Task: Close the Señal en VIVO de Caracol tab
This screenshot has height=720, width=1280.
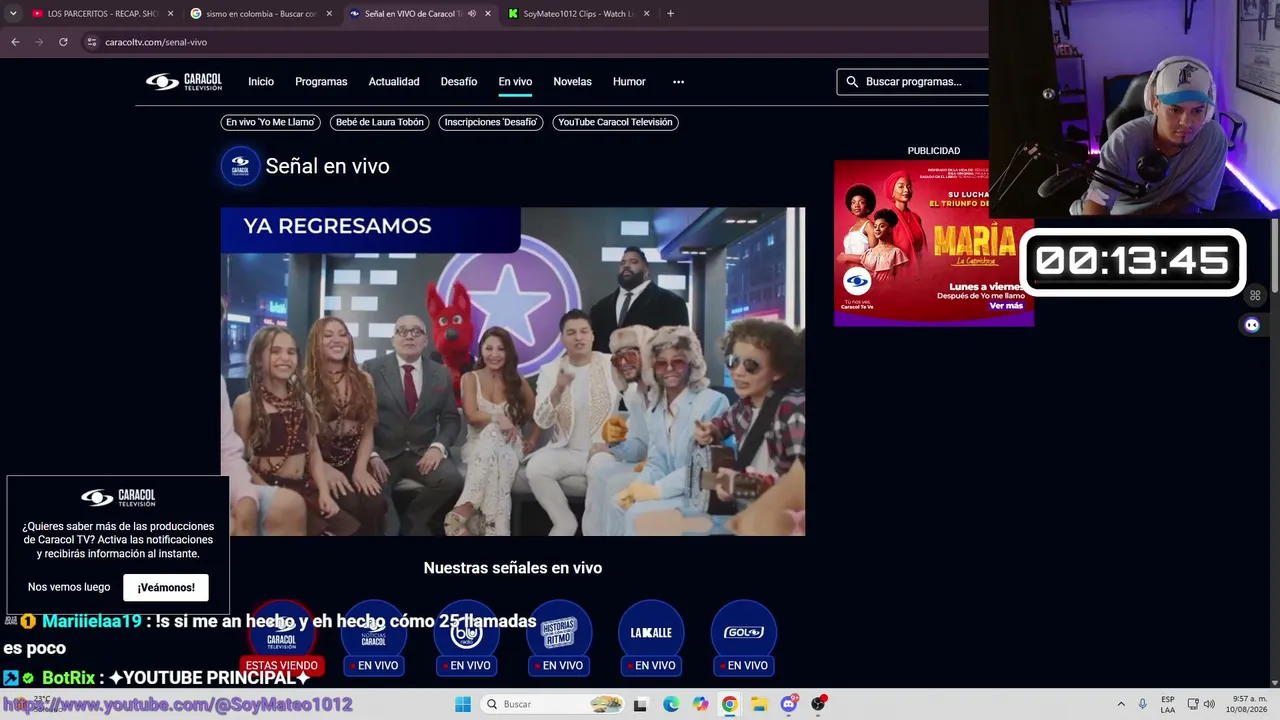Action: point(488,14)
